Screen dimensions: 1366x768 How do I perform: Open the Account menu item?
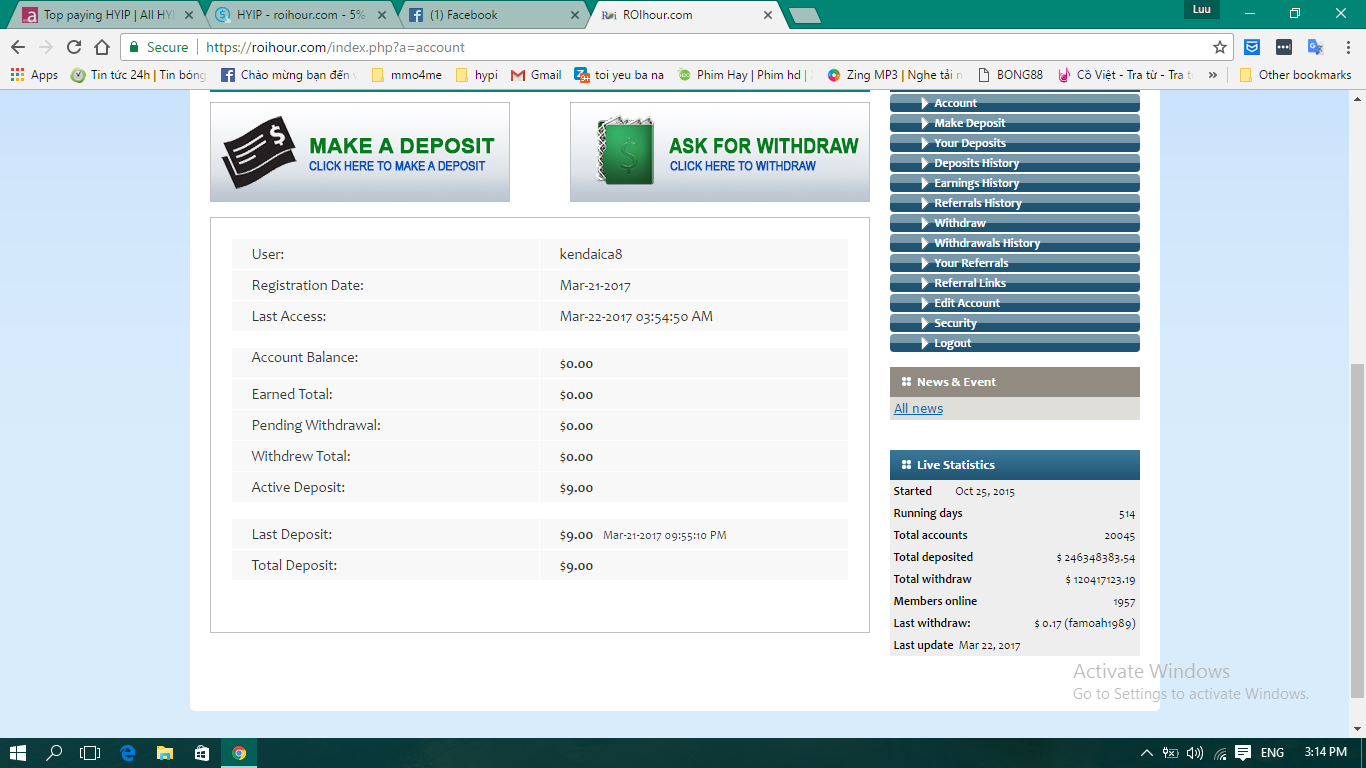pos(1015,103)
